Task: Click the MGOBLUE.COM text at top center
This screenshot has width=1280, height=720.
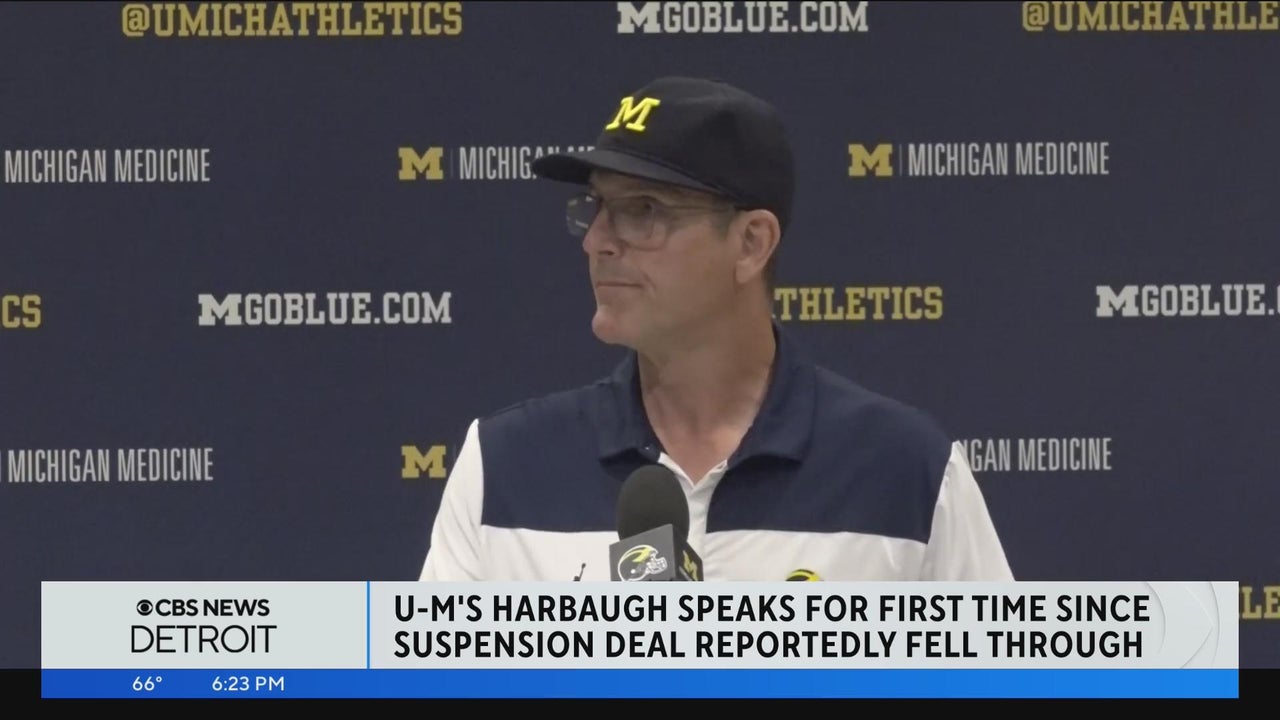Action: [x=742, y=17]
